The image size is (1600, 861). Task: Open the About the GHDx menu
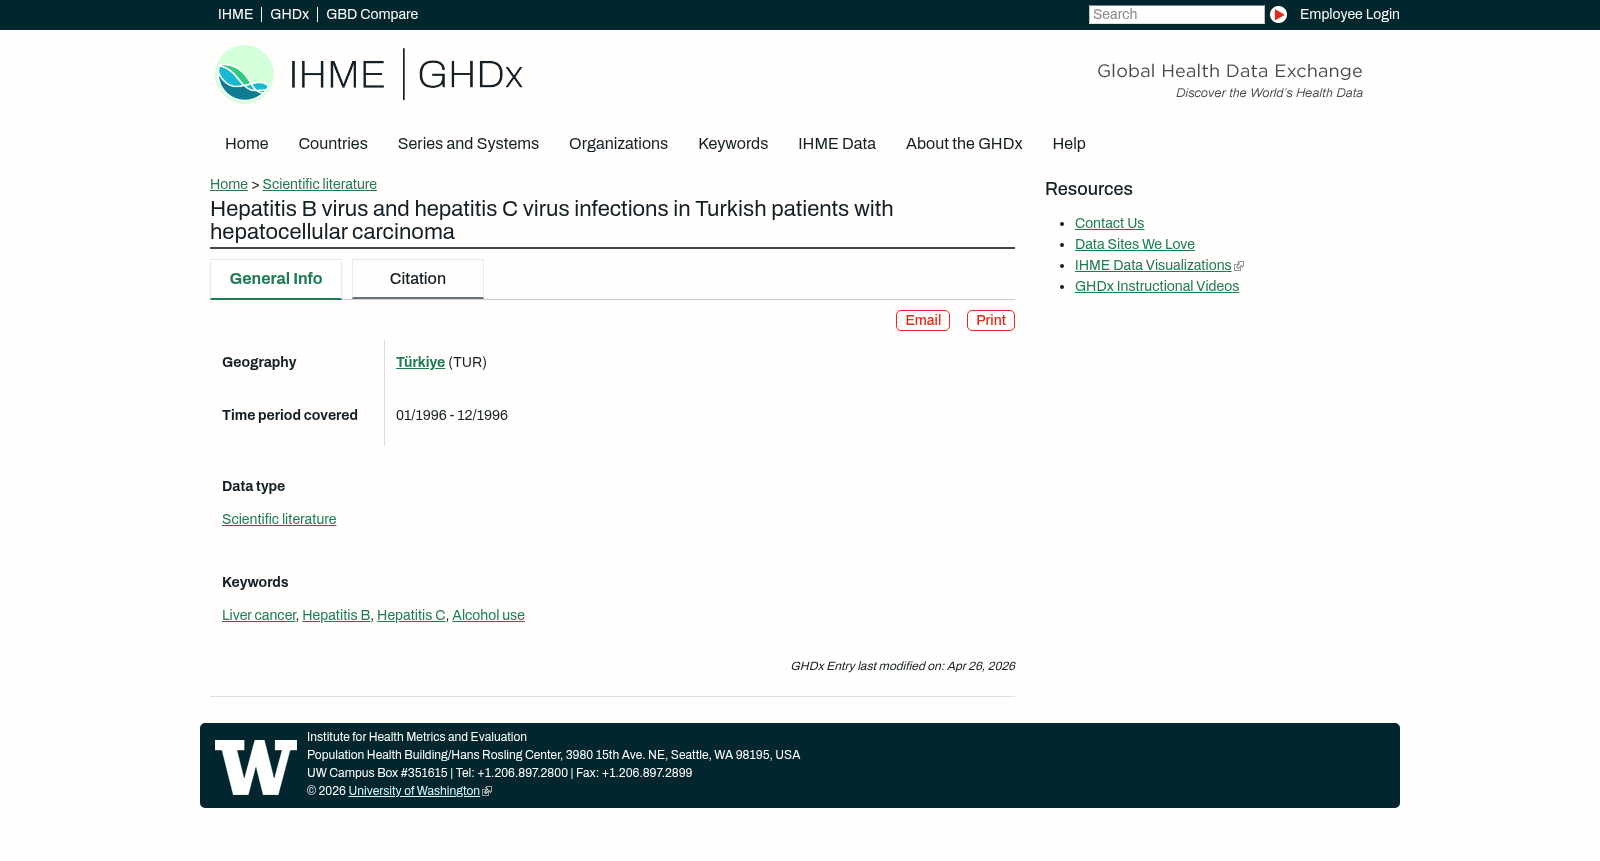964,144
